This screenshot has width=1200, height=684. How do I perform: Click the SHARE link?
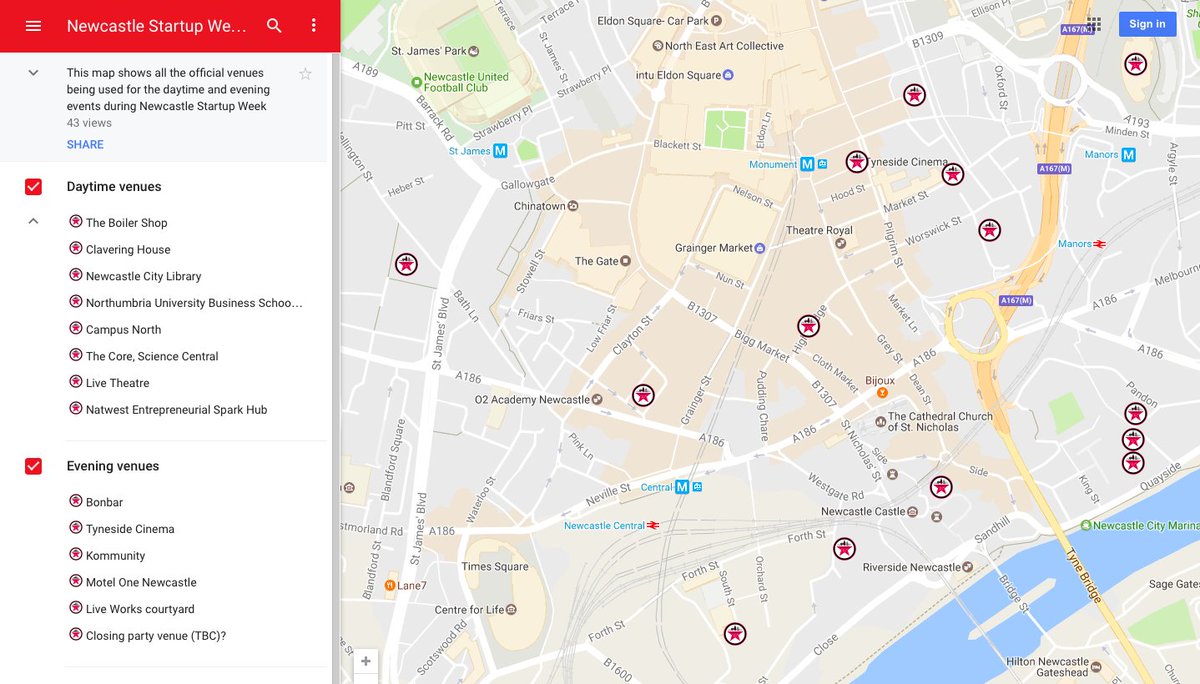click(85, 144)
